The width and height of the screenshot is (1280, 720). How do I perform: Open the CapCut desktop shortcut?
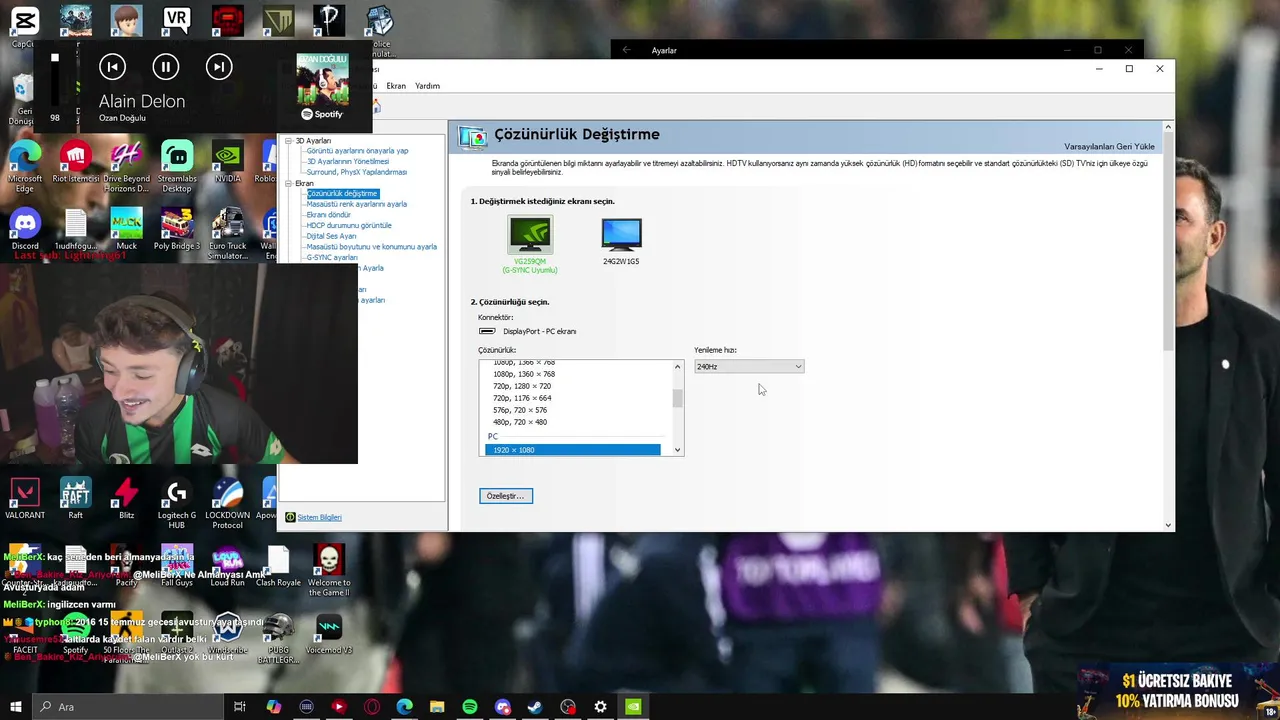tap(24, 26)
